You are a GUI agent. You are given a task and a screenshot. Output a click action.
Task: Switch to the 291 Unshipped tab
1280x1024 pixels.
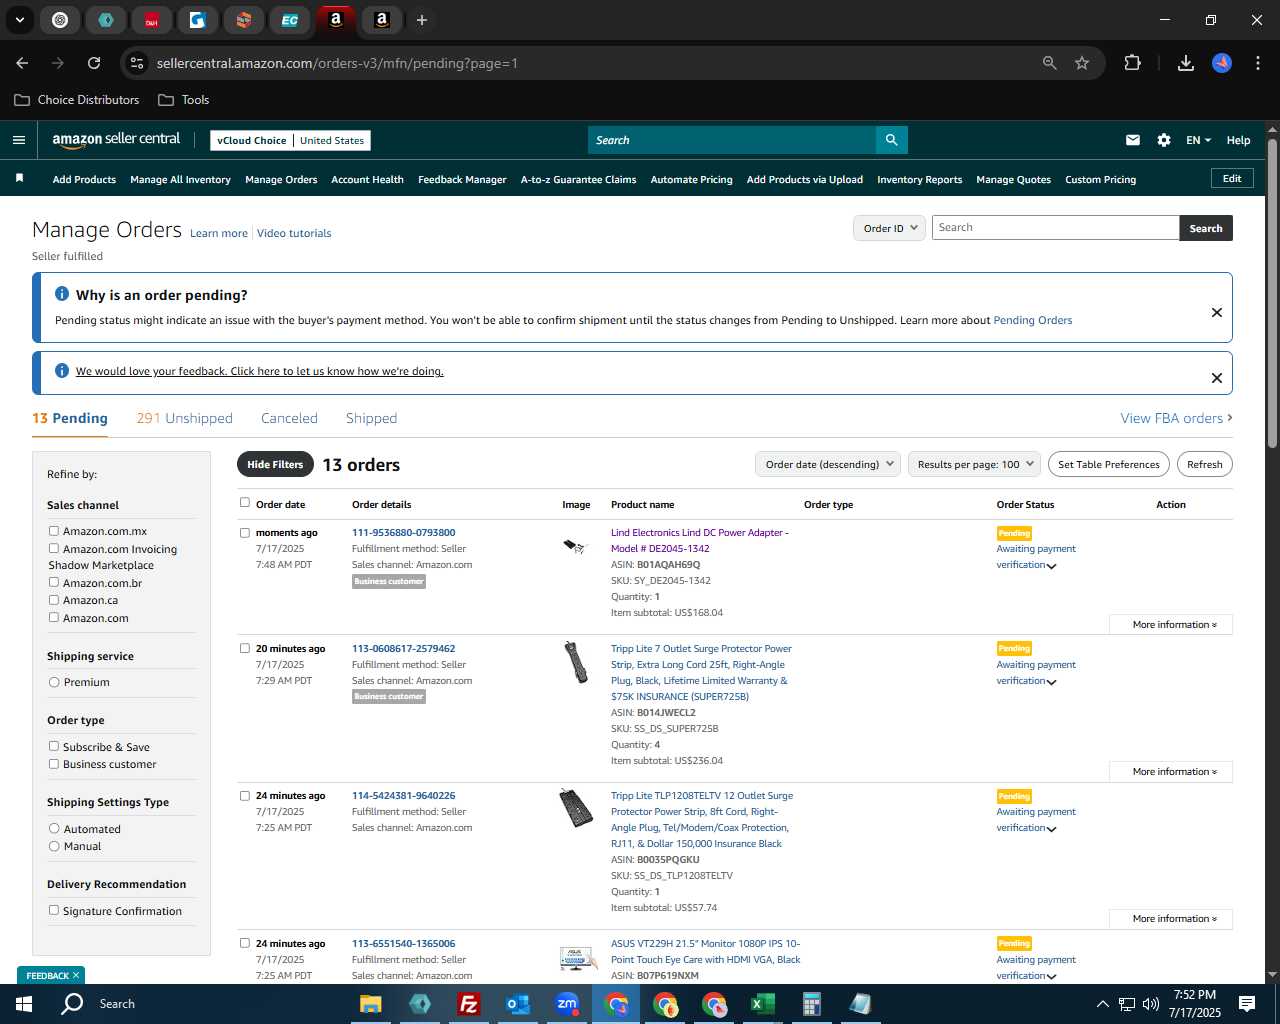coord(185,418)
